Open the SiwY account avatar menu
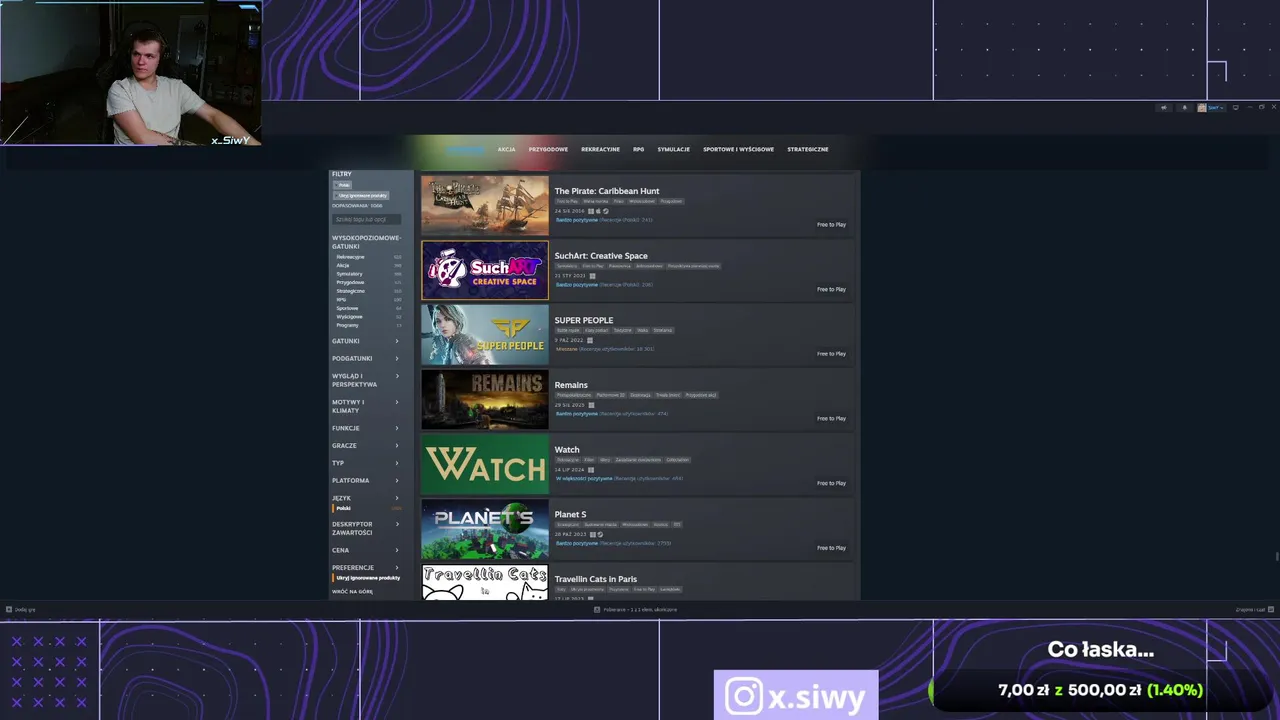 click(x=1211, y=108)
